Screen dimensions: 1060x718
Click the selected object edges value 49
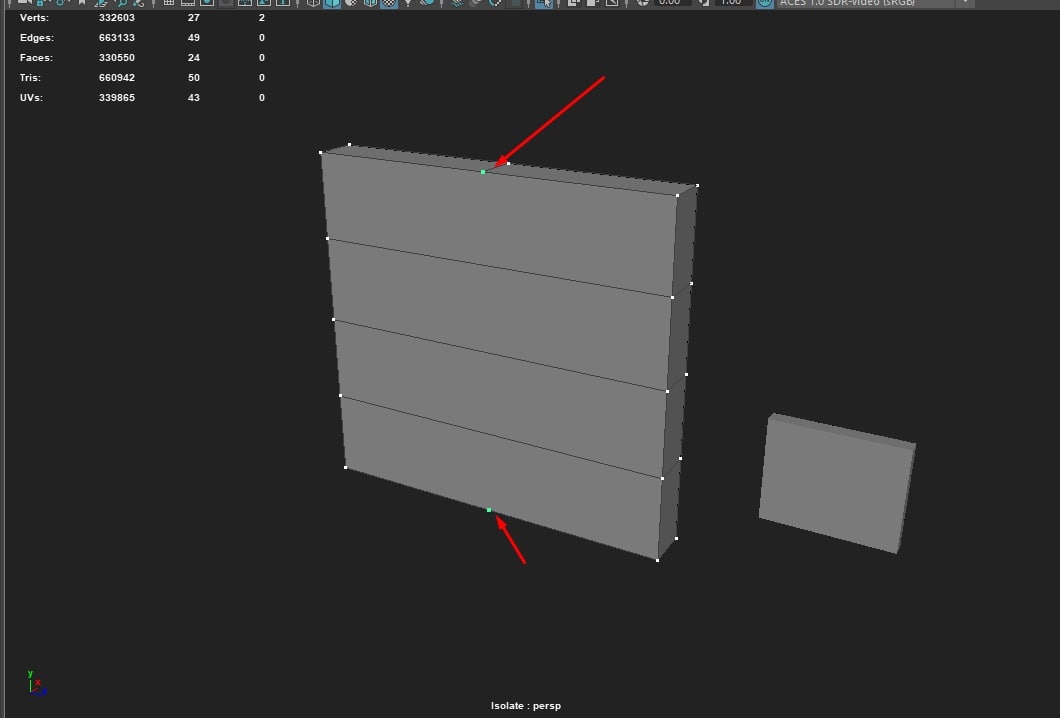pos(193,38)
